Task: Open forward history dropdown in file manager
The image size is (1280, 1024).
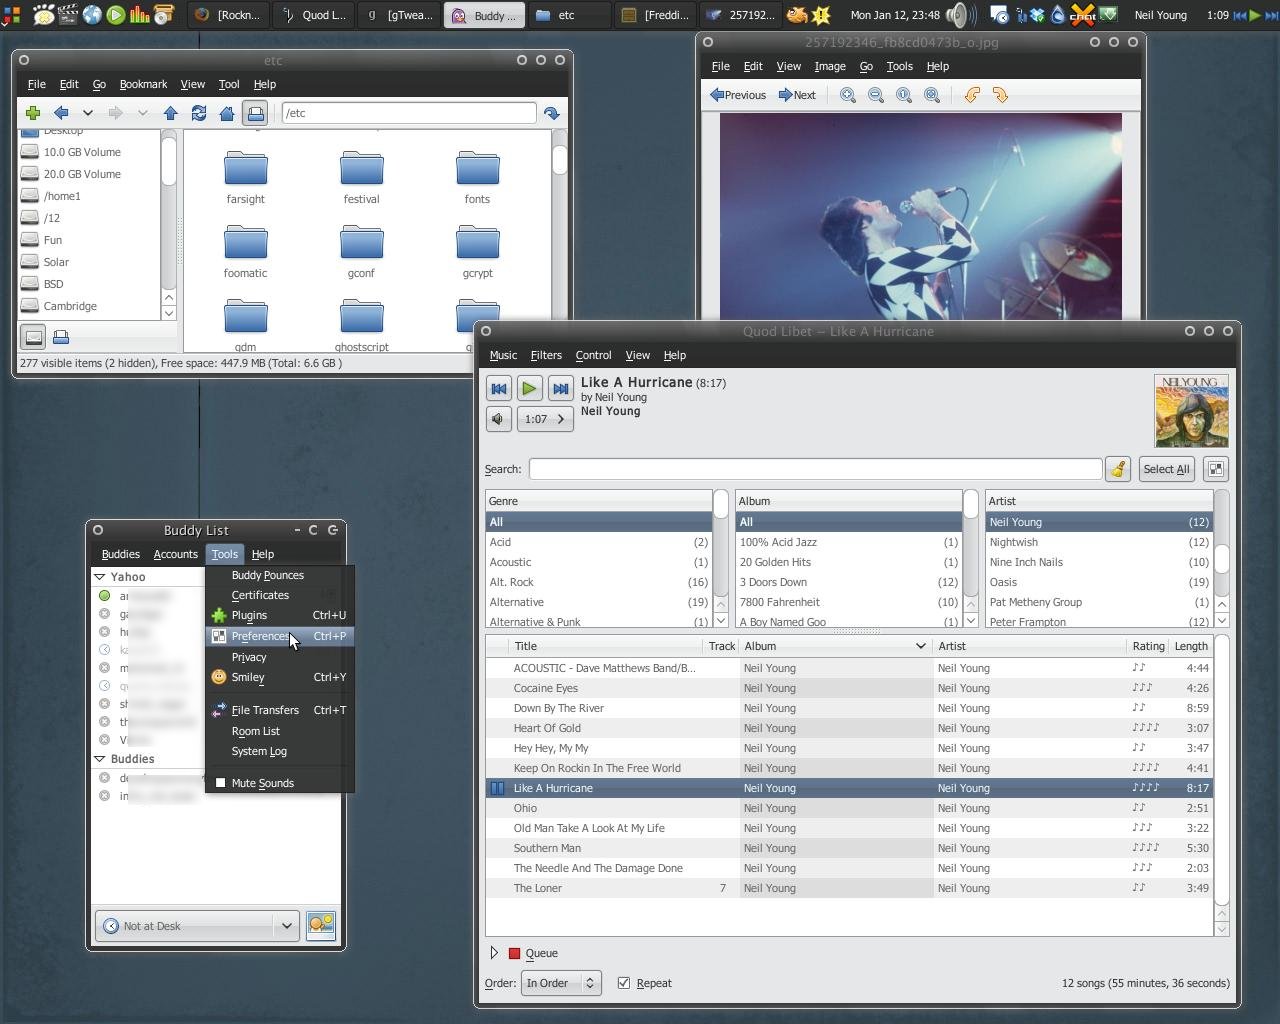Action: point(143,113)
